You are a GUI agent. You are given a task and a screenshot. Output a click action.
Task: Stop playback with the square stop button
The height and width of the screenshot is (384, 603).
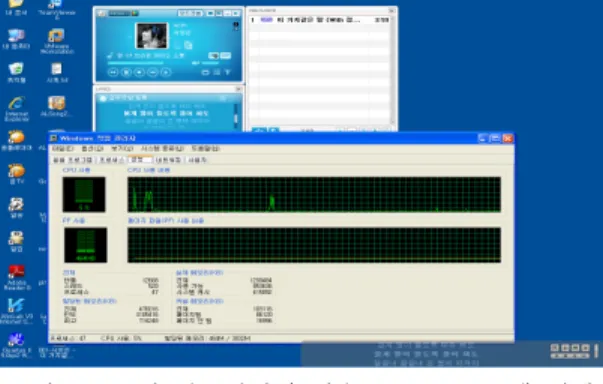tap(126, 72)
